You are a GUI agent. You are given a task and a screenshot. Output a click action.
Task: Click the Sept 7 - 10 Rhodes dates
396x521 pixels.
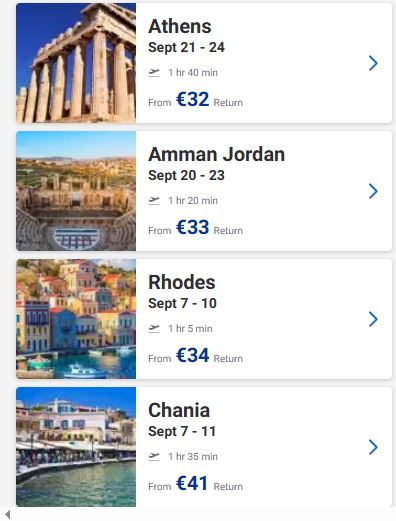pyautogui.click(x=182, y=303)
